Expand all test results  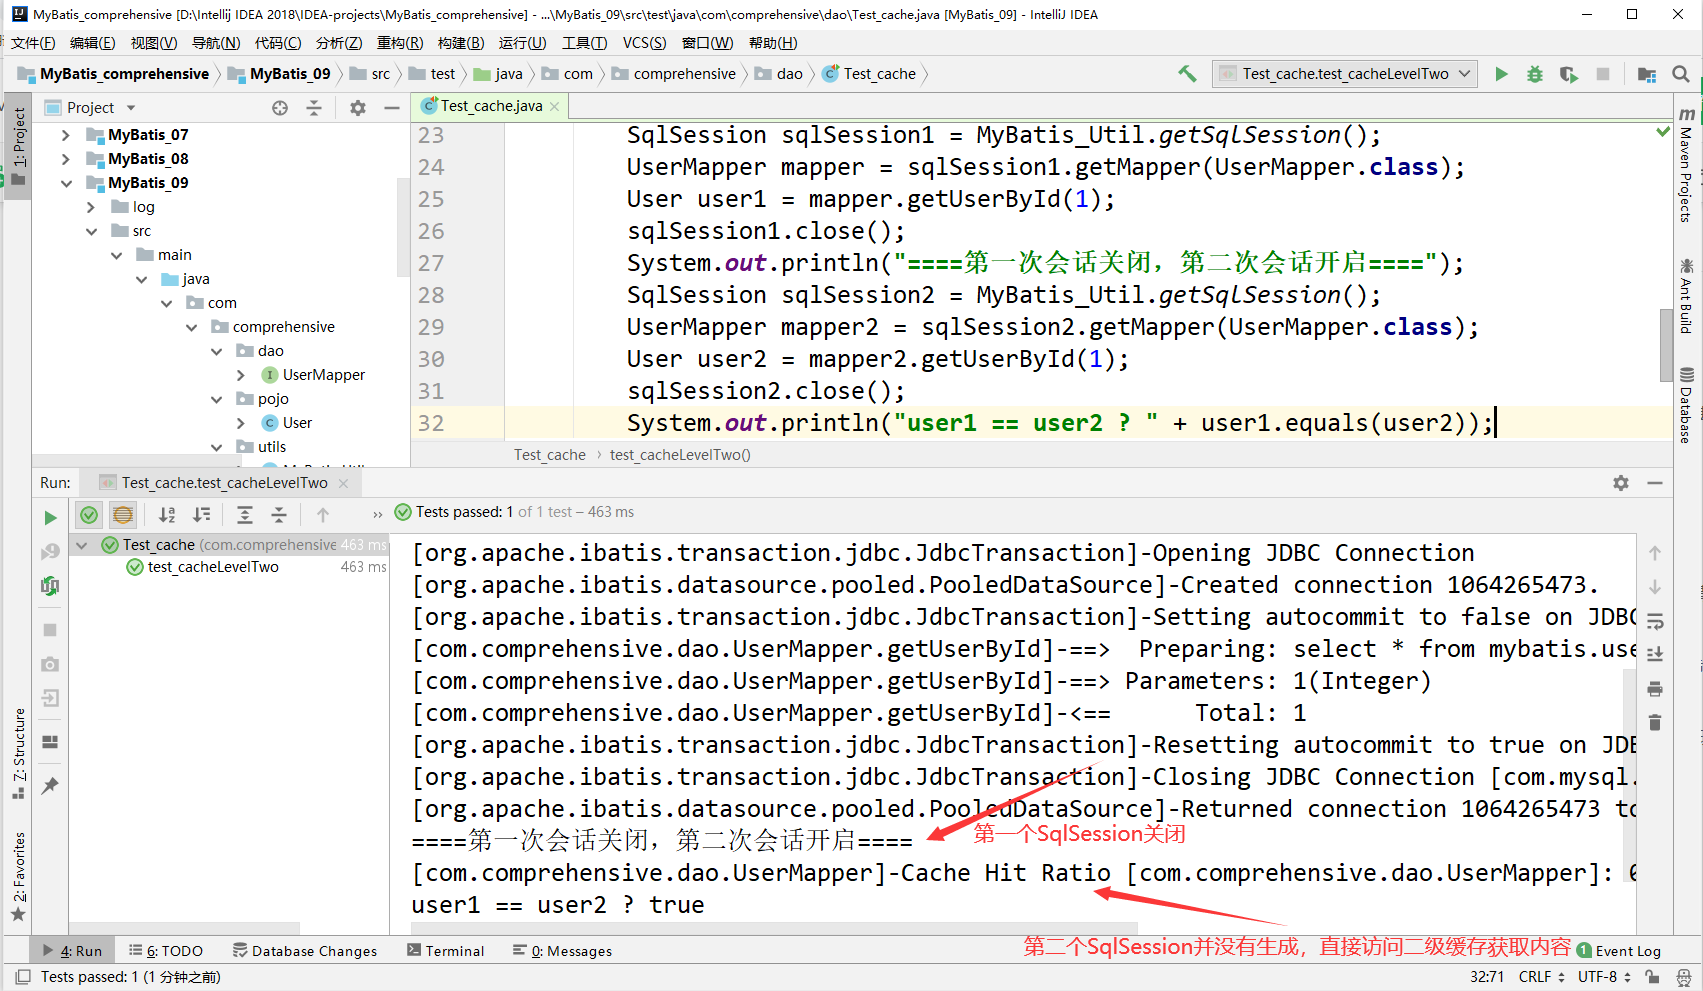pos(245,515)
